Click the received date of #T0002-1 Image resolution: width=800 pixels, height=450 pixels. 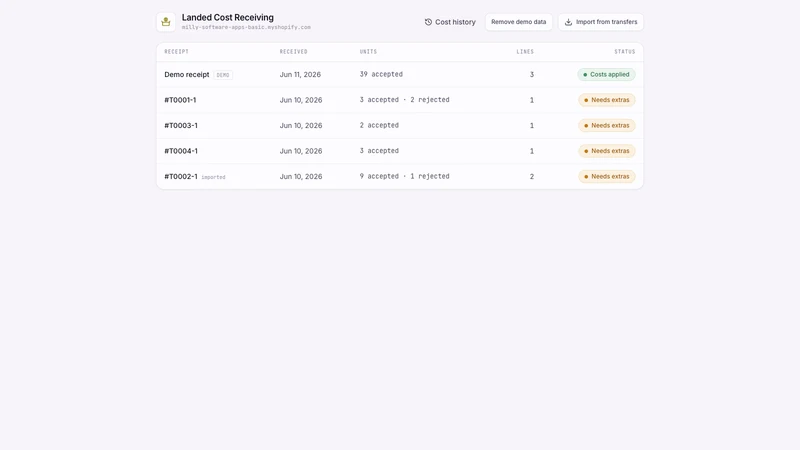click(x=301, y=177)
